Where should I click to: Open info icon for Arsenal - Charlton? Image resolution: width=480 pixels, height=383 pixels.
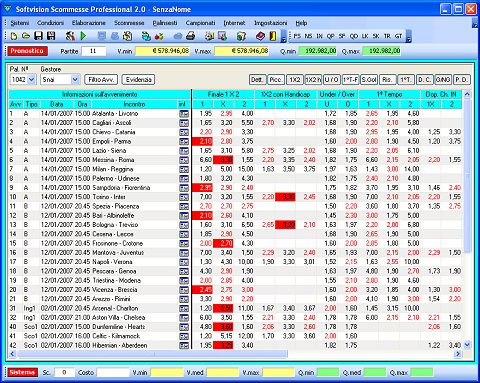[184, 308]
